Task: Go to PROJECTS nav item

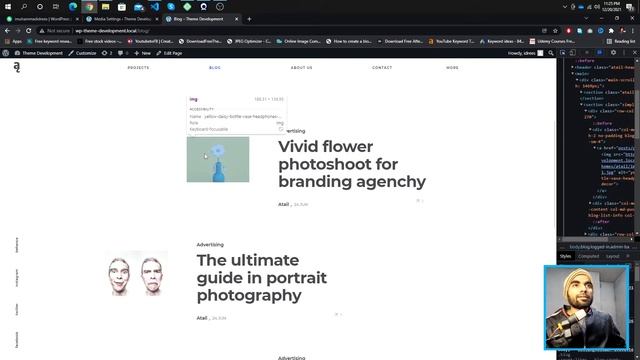Action: 138,68
